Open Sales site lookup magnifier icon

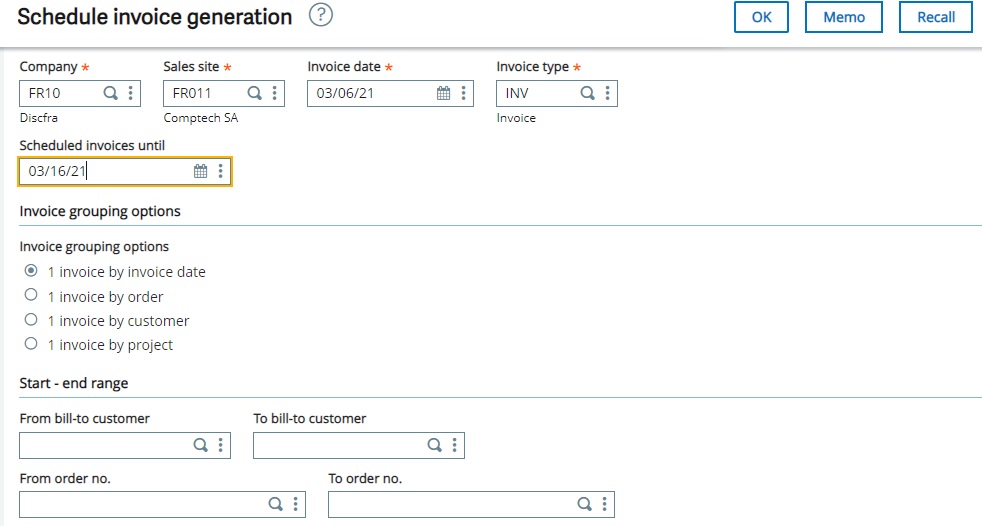pyautogui.click(x=254, y=93)
